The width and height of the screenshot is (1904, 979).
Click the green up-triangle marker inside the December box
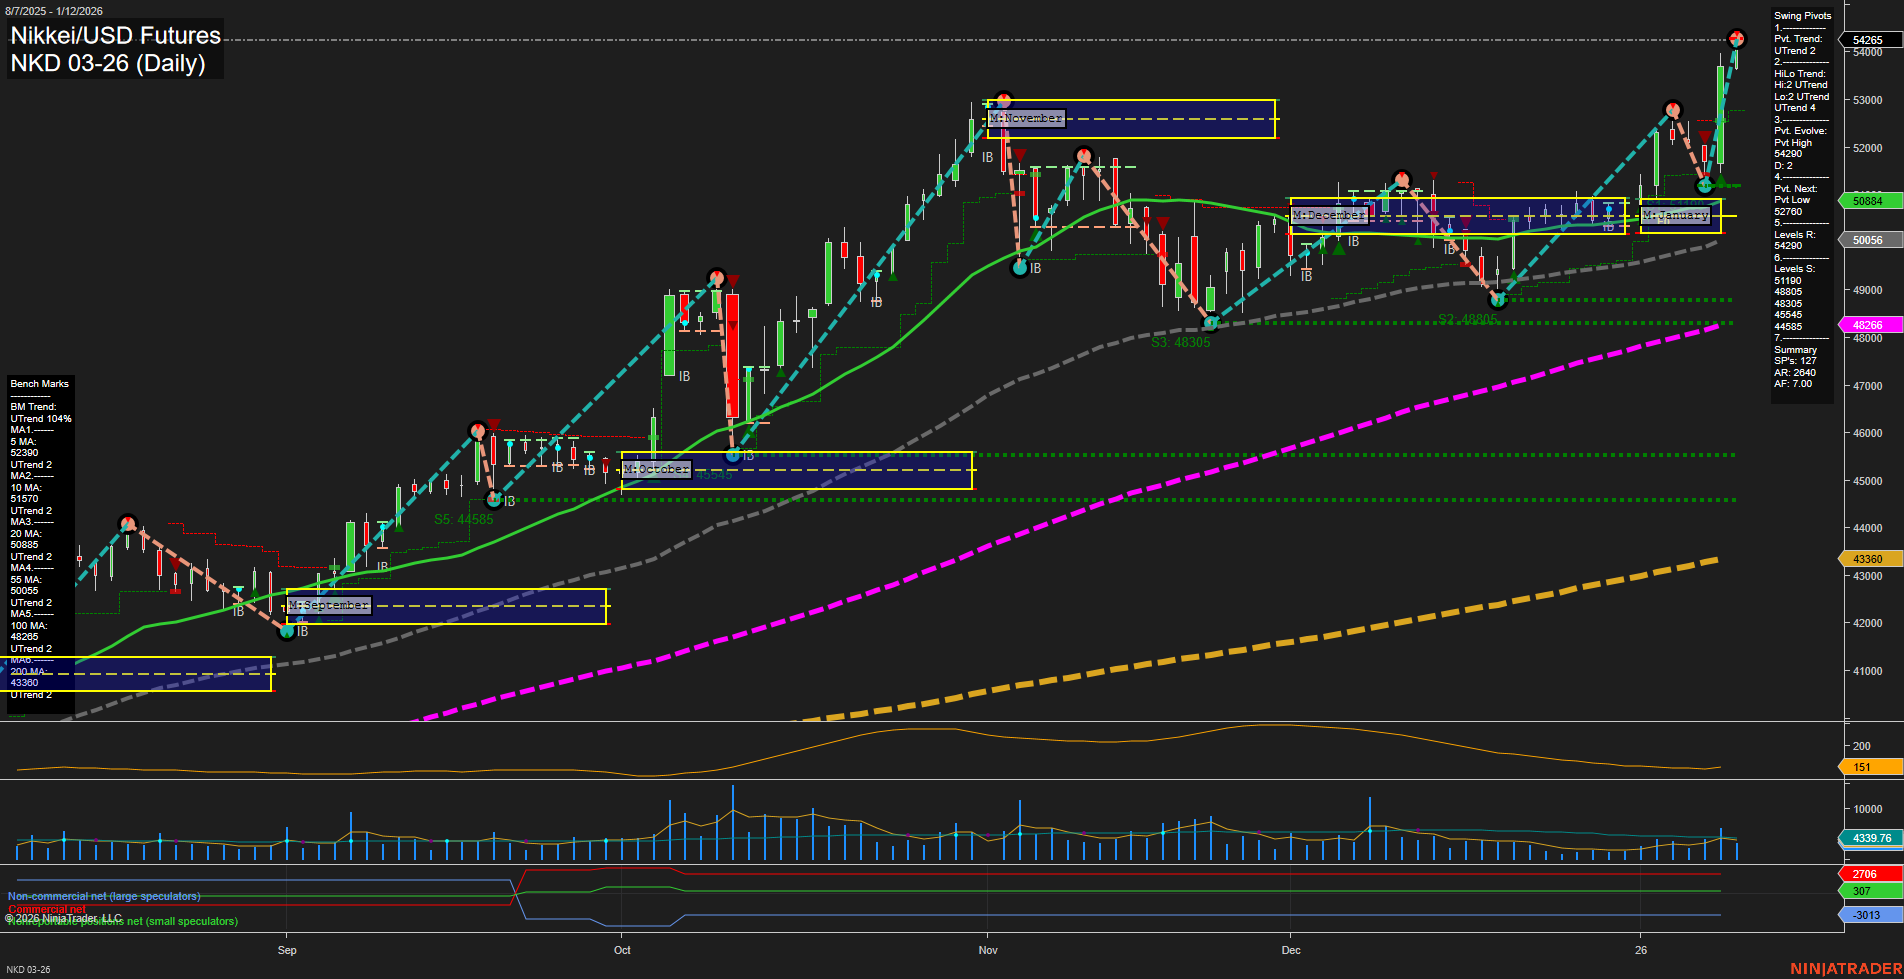click(x=1386, y=220)
